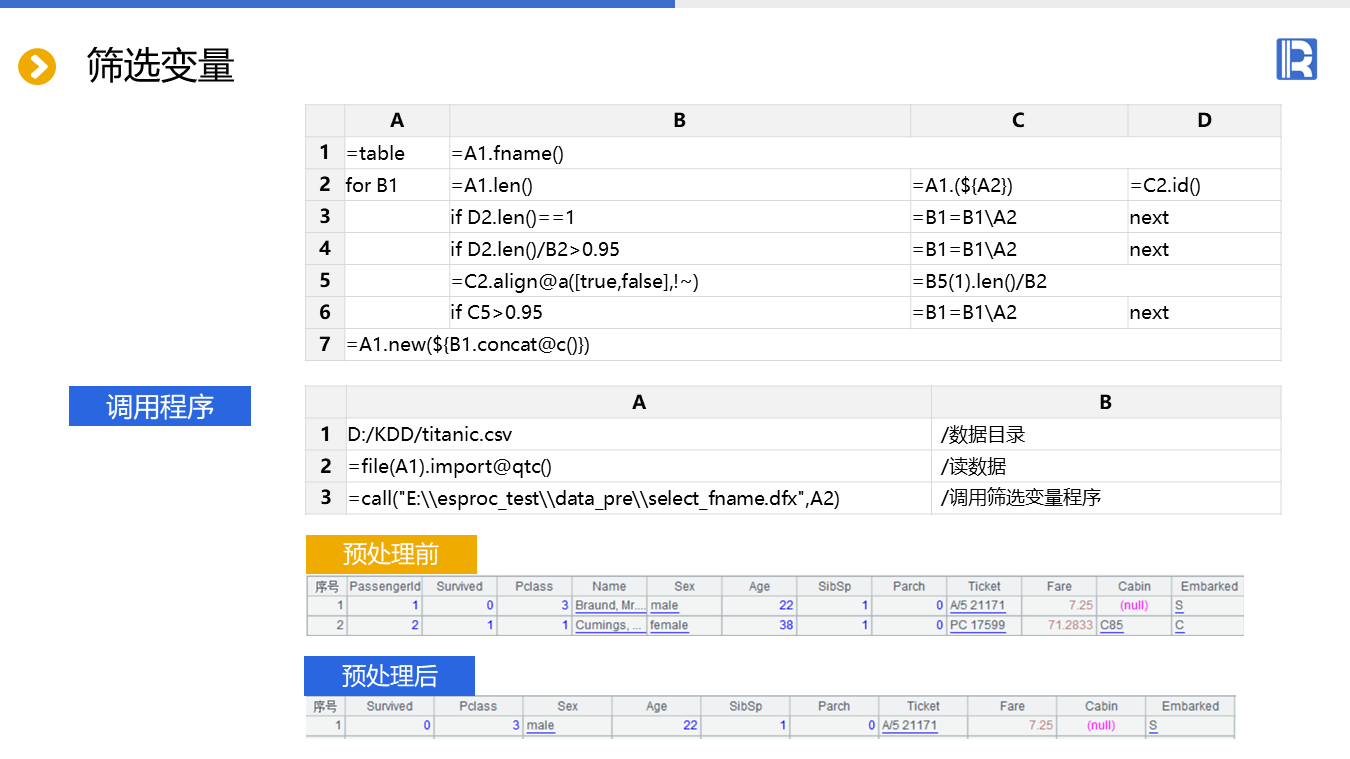1350x759 pixels.
Task: Select the D:/KDD/titanic.csv cell
Action: [430, 434]
